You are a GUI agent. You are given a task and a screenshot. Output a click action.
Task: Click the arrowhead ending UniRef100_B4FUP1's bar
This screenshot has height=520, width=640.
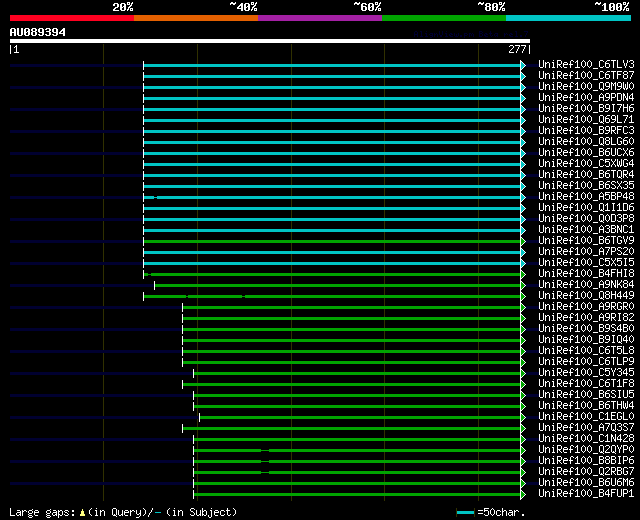click(523, 495)
